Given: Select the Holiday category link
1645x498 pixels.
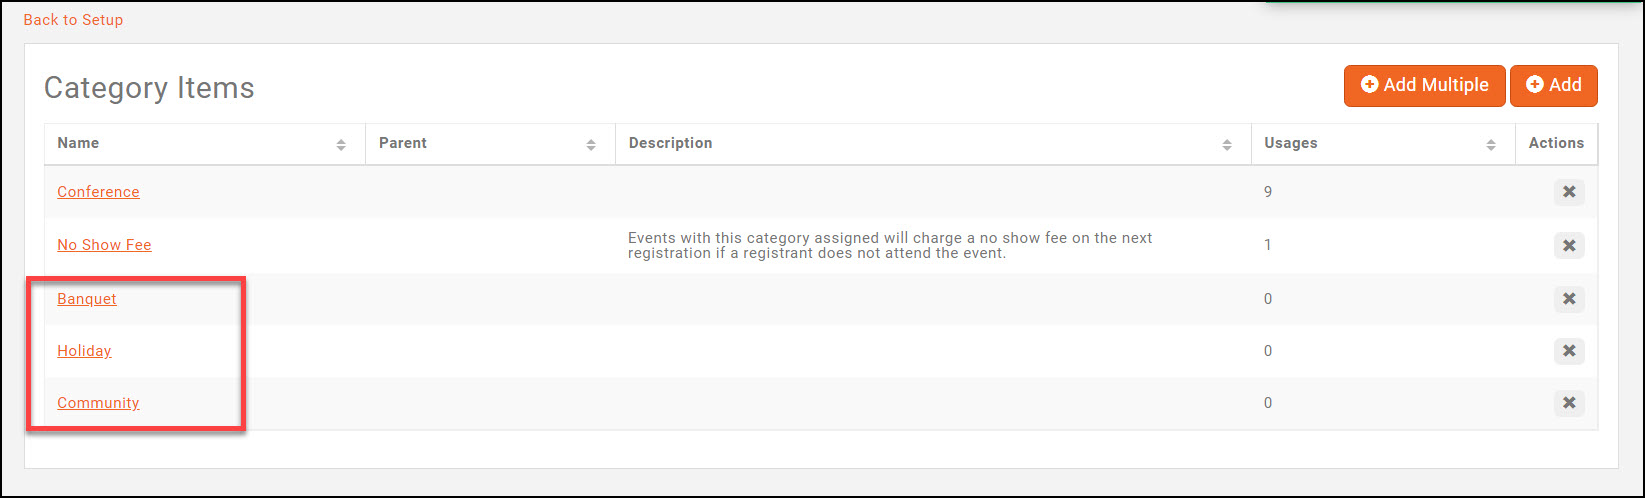Looking at the screenshot, I should [x=84, y=351].
